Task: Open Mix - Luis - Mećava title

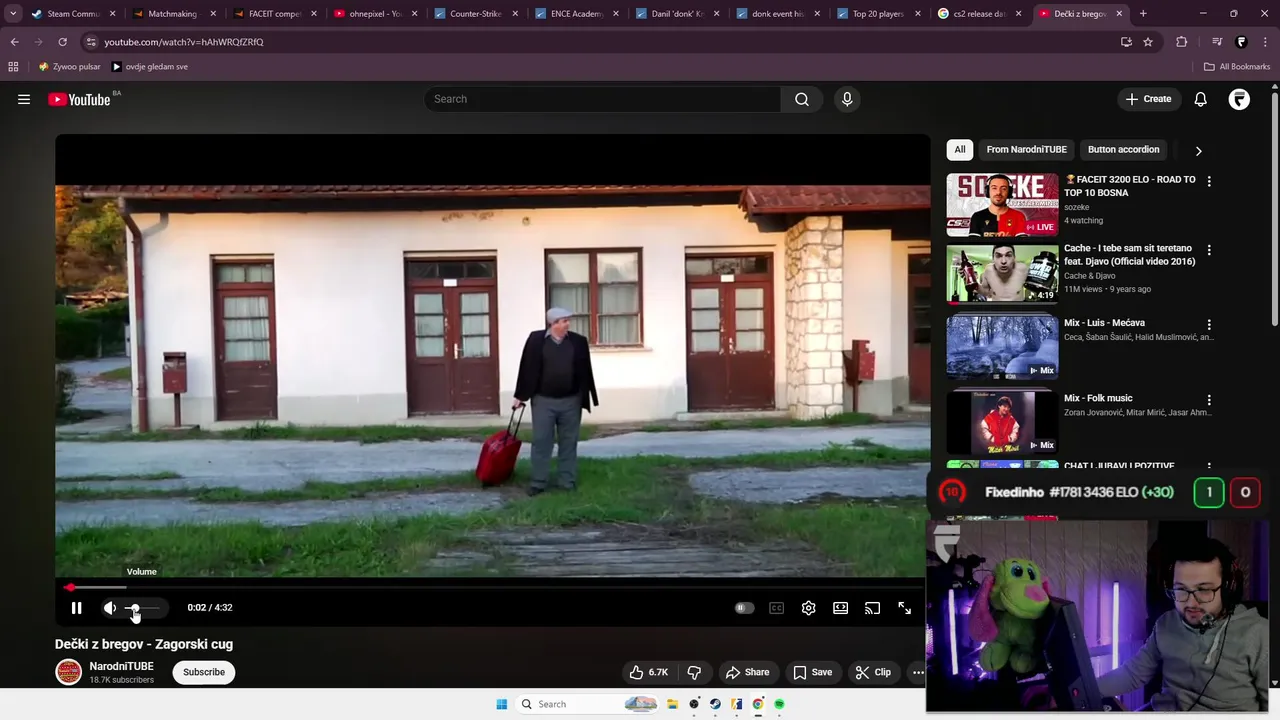Action: pyautogui.click(x=1104, y=323)
